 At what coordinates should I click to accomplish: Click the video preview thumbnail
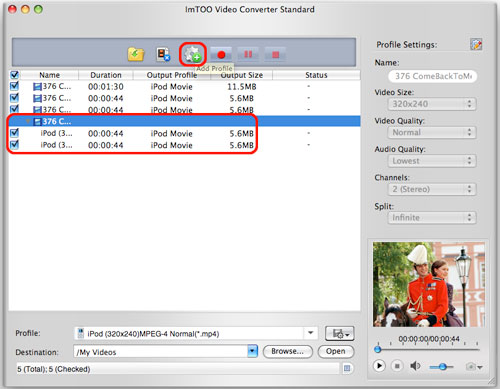point(428,284)
